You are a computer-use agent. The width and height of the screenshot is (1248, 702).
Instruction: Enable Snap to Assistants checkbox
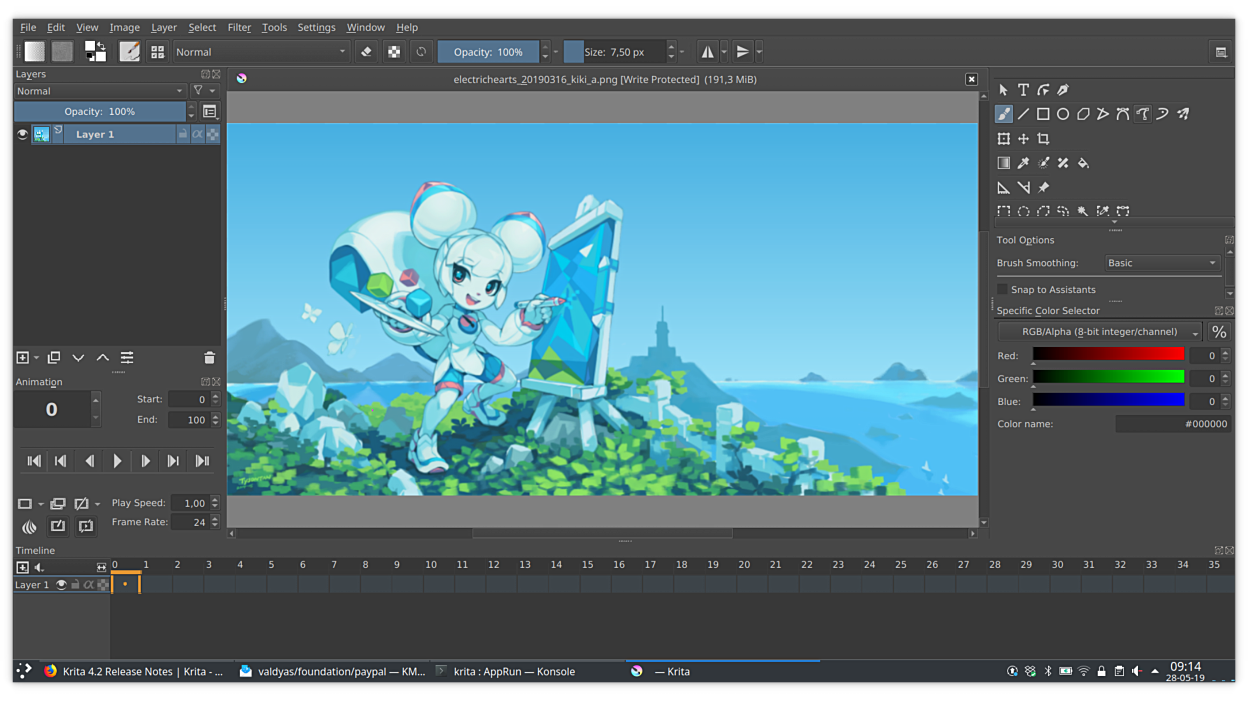click(x=1003, y=290)
